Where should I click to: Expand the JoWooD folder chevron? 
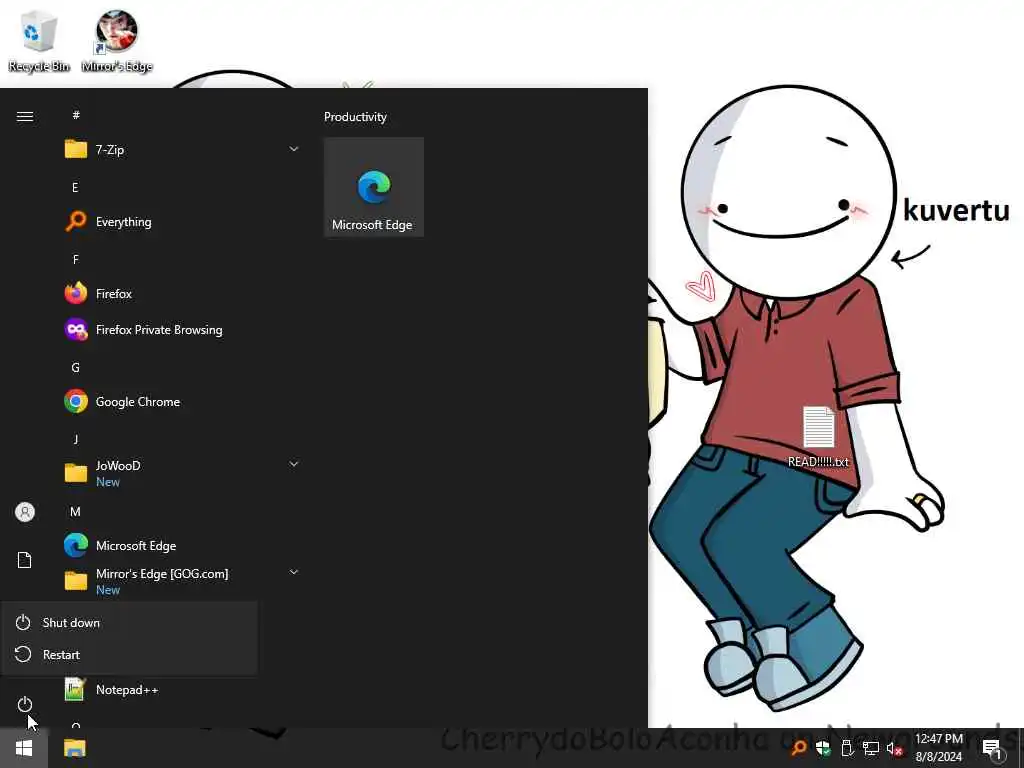[294, 464]
